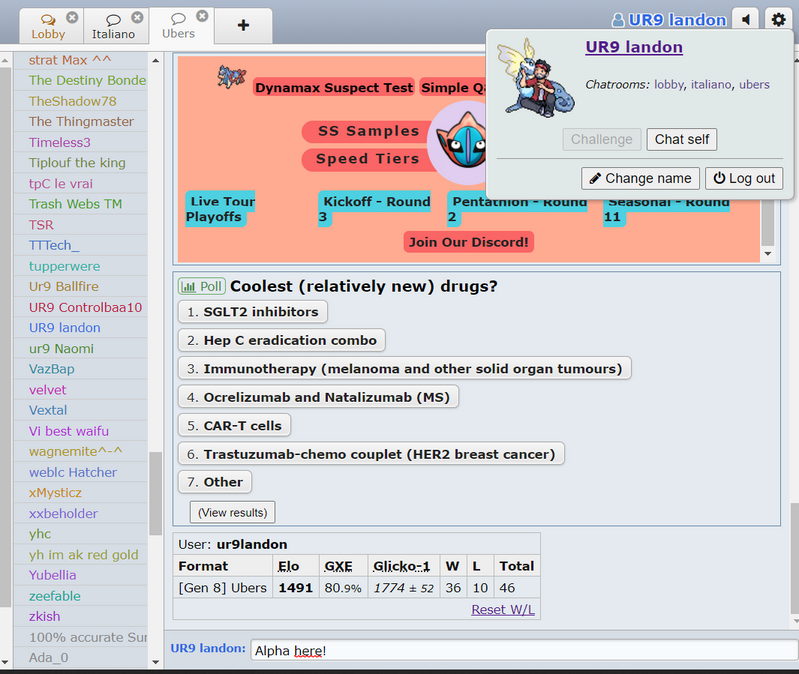Screen dimensions: 799x674
Task: Click the plus icon to join a room
Action: point(243,25)
